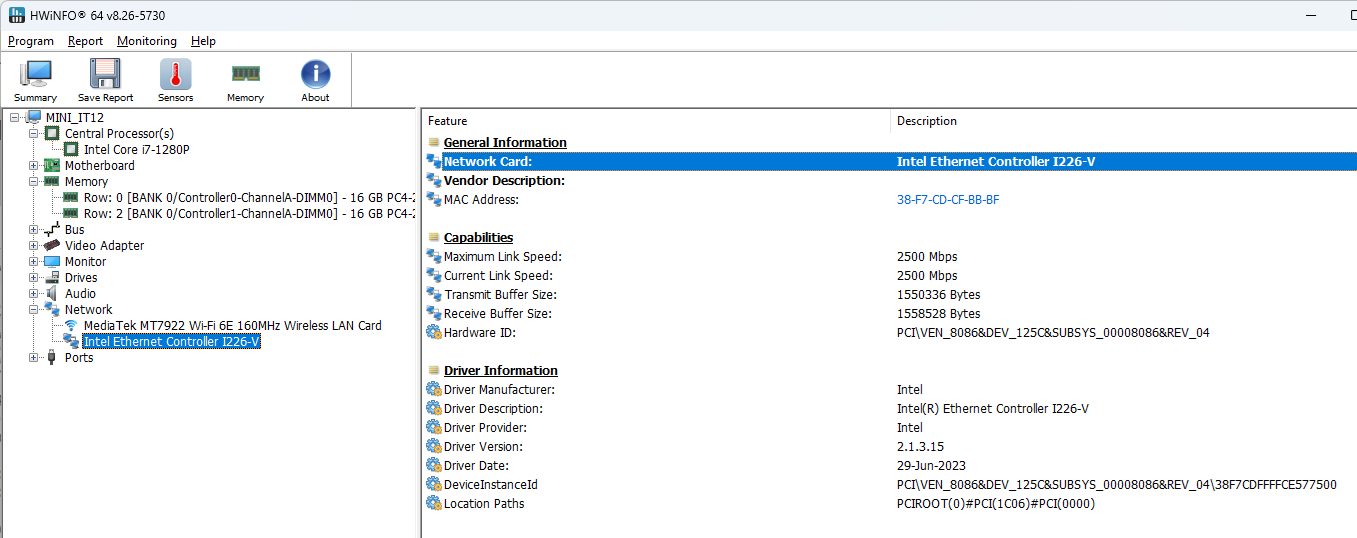
Task: Click the Ports plug icon
Action: point(52,358)
